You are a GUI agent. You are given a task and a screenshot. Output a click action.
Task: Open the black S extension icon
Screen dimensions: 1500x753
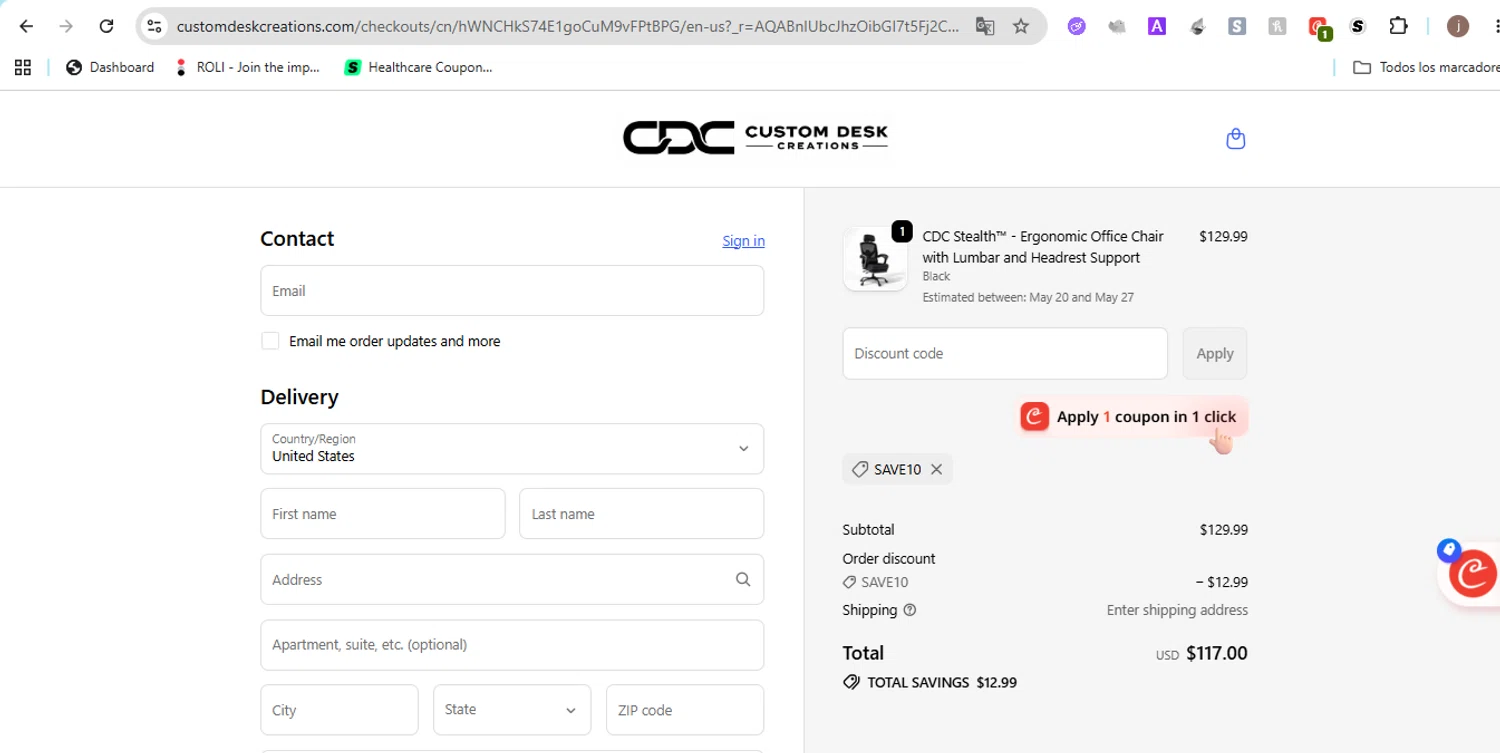point(1357,27)
